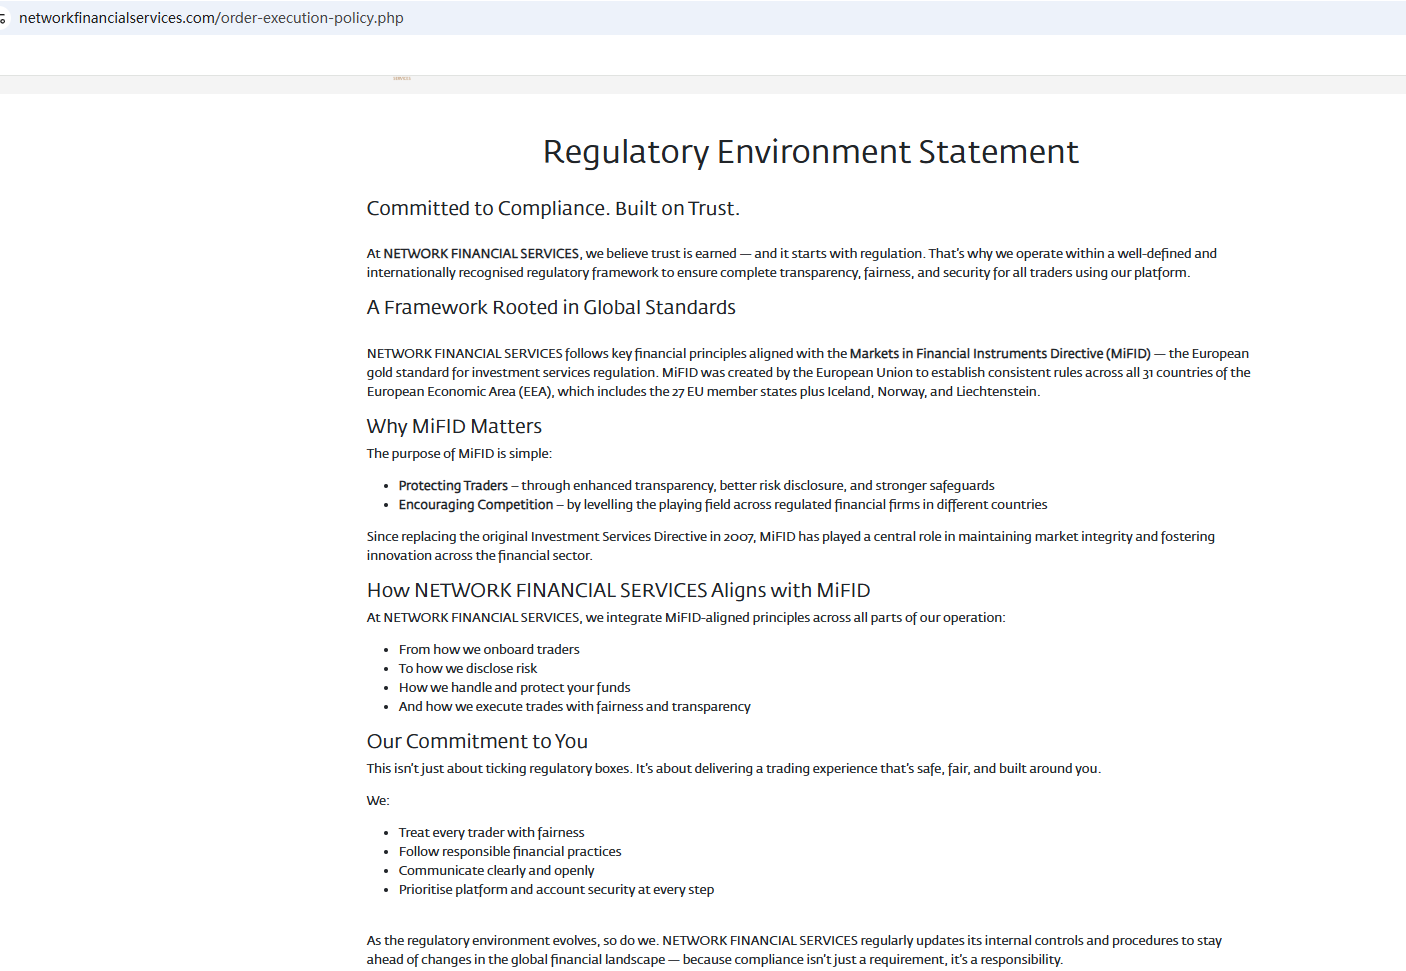The image size is (1406, 971).
Task: Click the networkfinancialservices.com URL in address bar
Action: tap(211, 18)
